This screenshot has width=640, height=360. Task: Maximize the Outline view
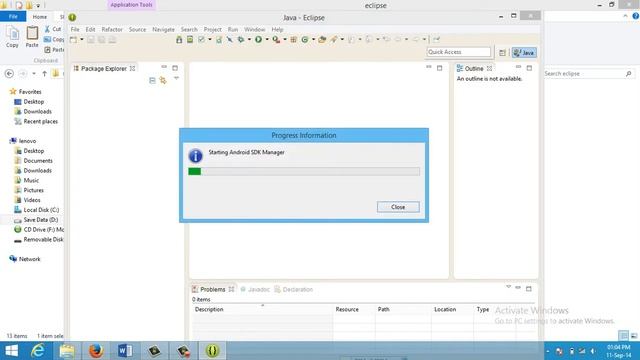click(x=529, y=68)
